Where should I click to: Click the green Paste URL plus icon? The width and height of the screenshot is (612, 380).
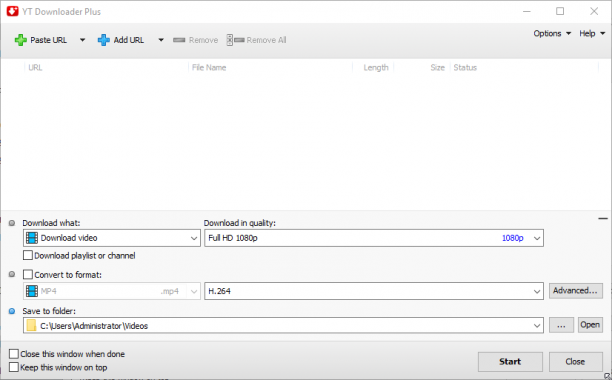[21, 40]
